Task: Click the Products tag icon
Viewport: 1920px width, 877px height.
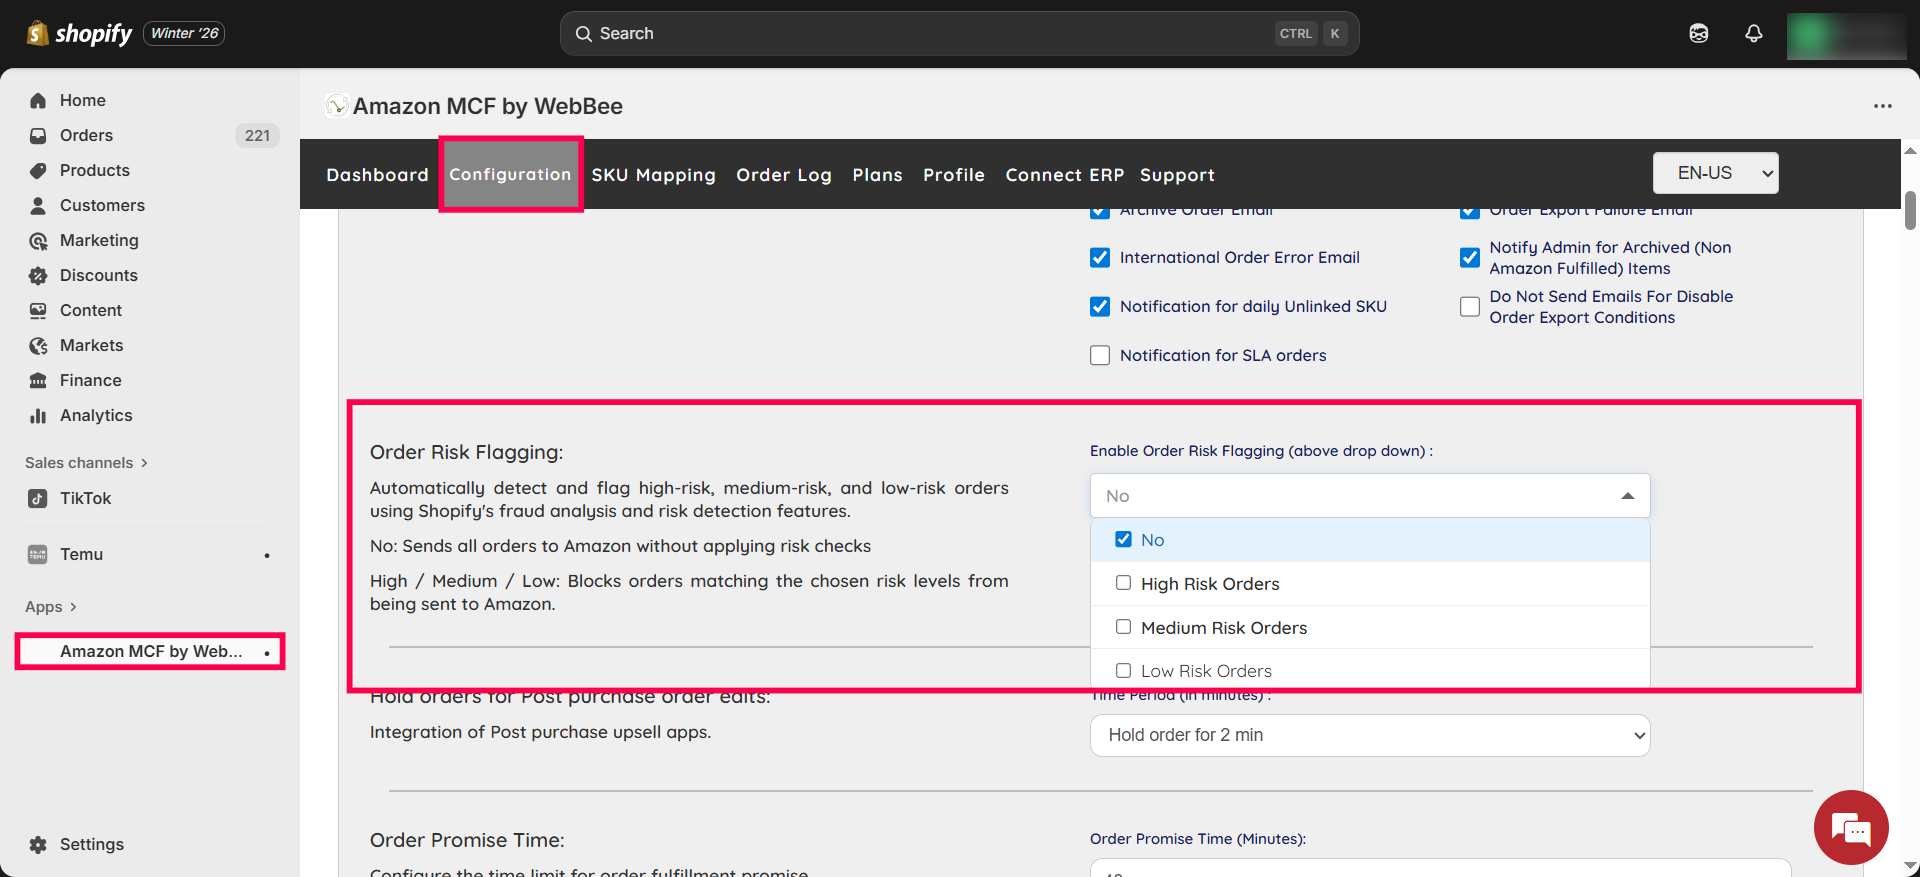Action: [38, 171]
